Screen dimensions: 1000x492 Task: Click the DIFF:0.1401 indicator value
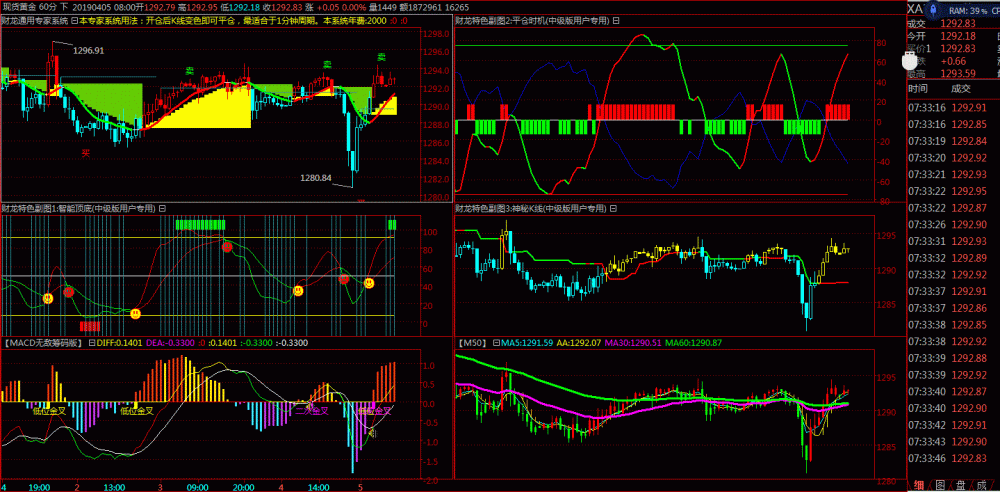click(x=119, y=343)
